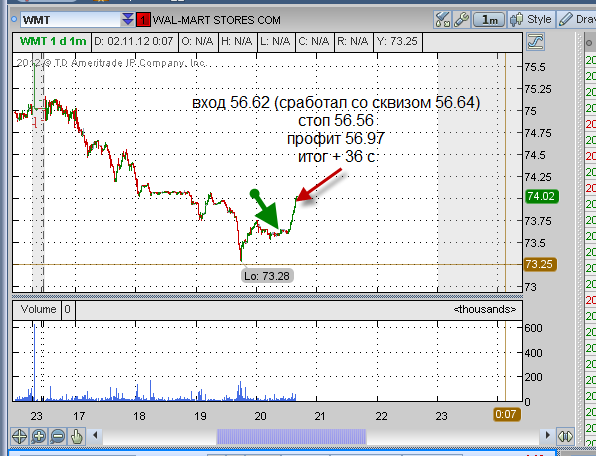Click the chart mode curve icon
The width and height of the screenshot is (596, 456).
[535, 41]
